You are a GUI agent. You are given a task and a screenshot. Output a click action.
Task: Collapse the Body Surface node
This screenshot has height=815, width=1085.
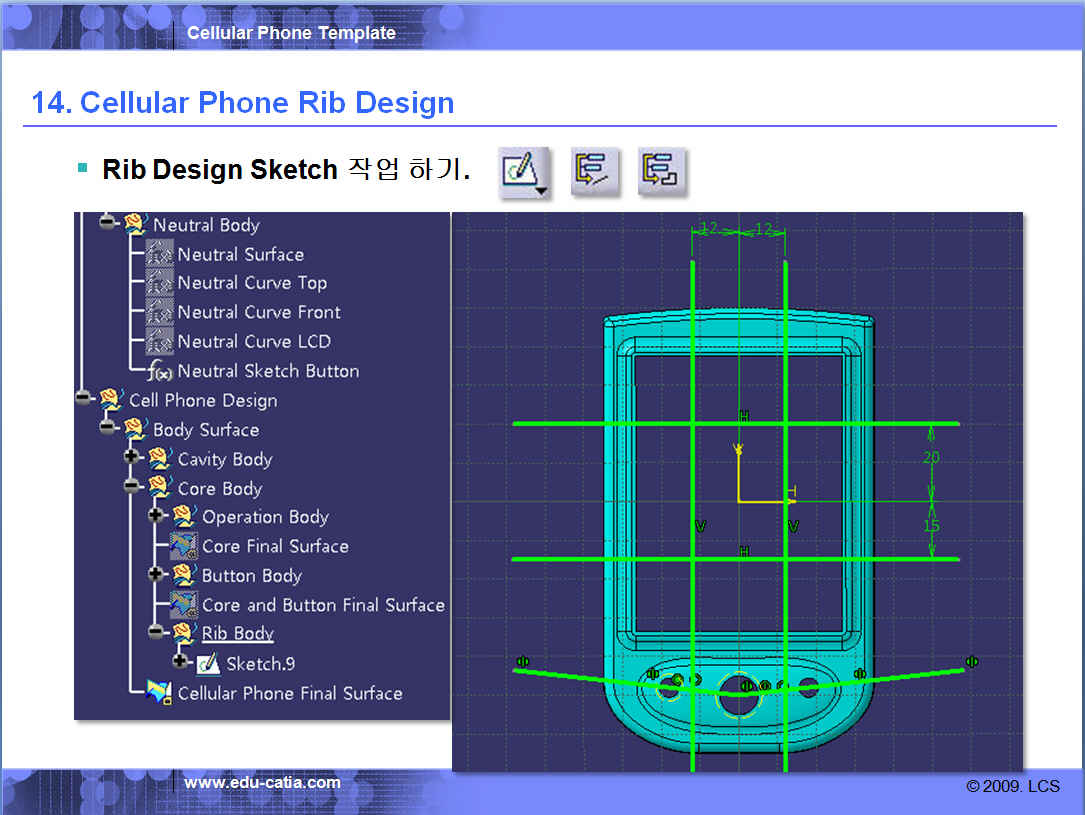click(107, 427)
